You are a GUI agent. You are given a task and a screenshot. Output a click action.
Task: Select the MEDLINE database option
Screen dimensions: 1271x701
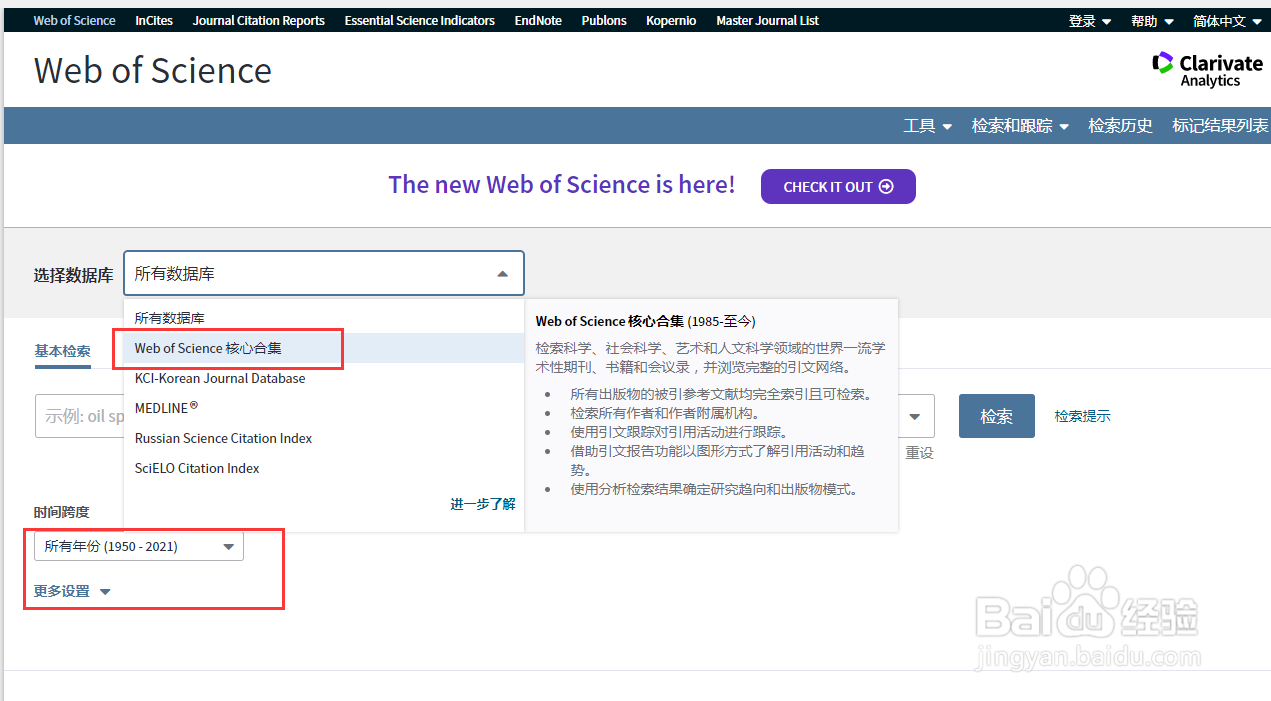[x=166, y=408]
